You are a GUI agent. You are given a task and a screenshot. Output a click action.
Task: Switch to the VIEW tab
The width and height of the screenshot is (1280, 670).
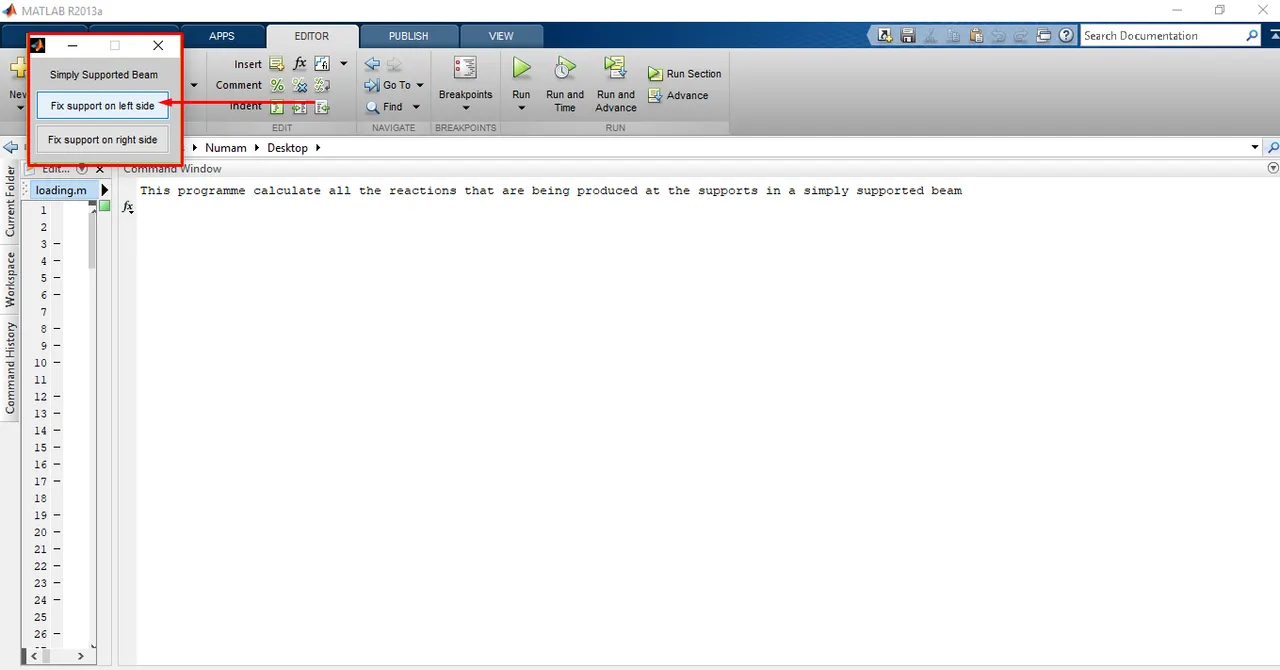coord(501,36)
